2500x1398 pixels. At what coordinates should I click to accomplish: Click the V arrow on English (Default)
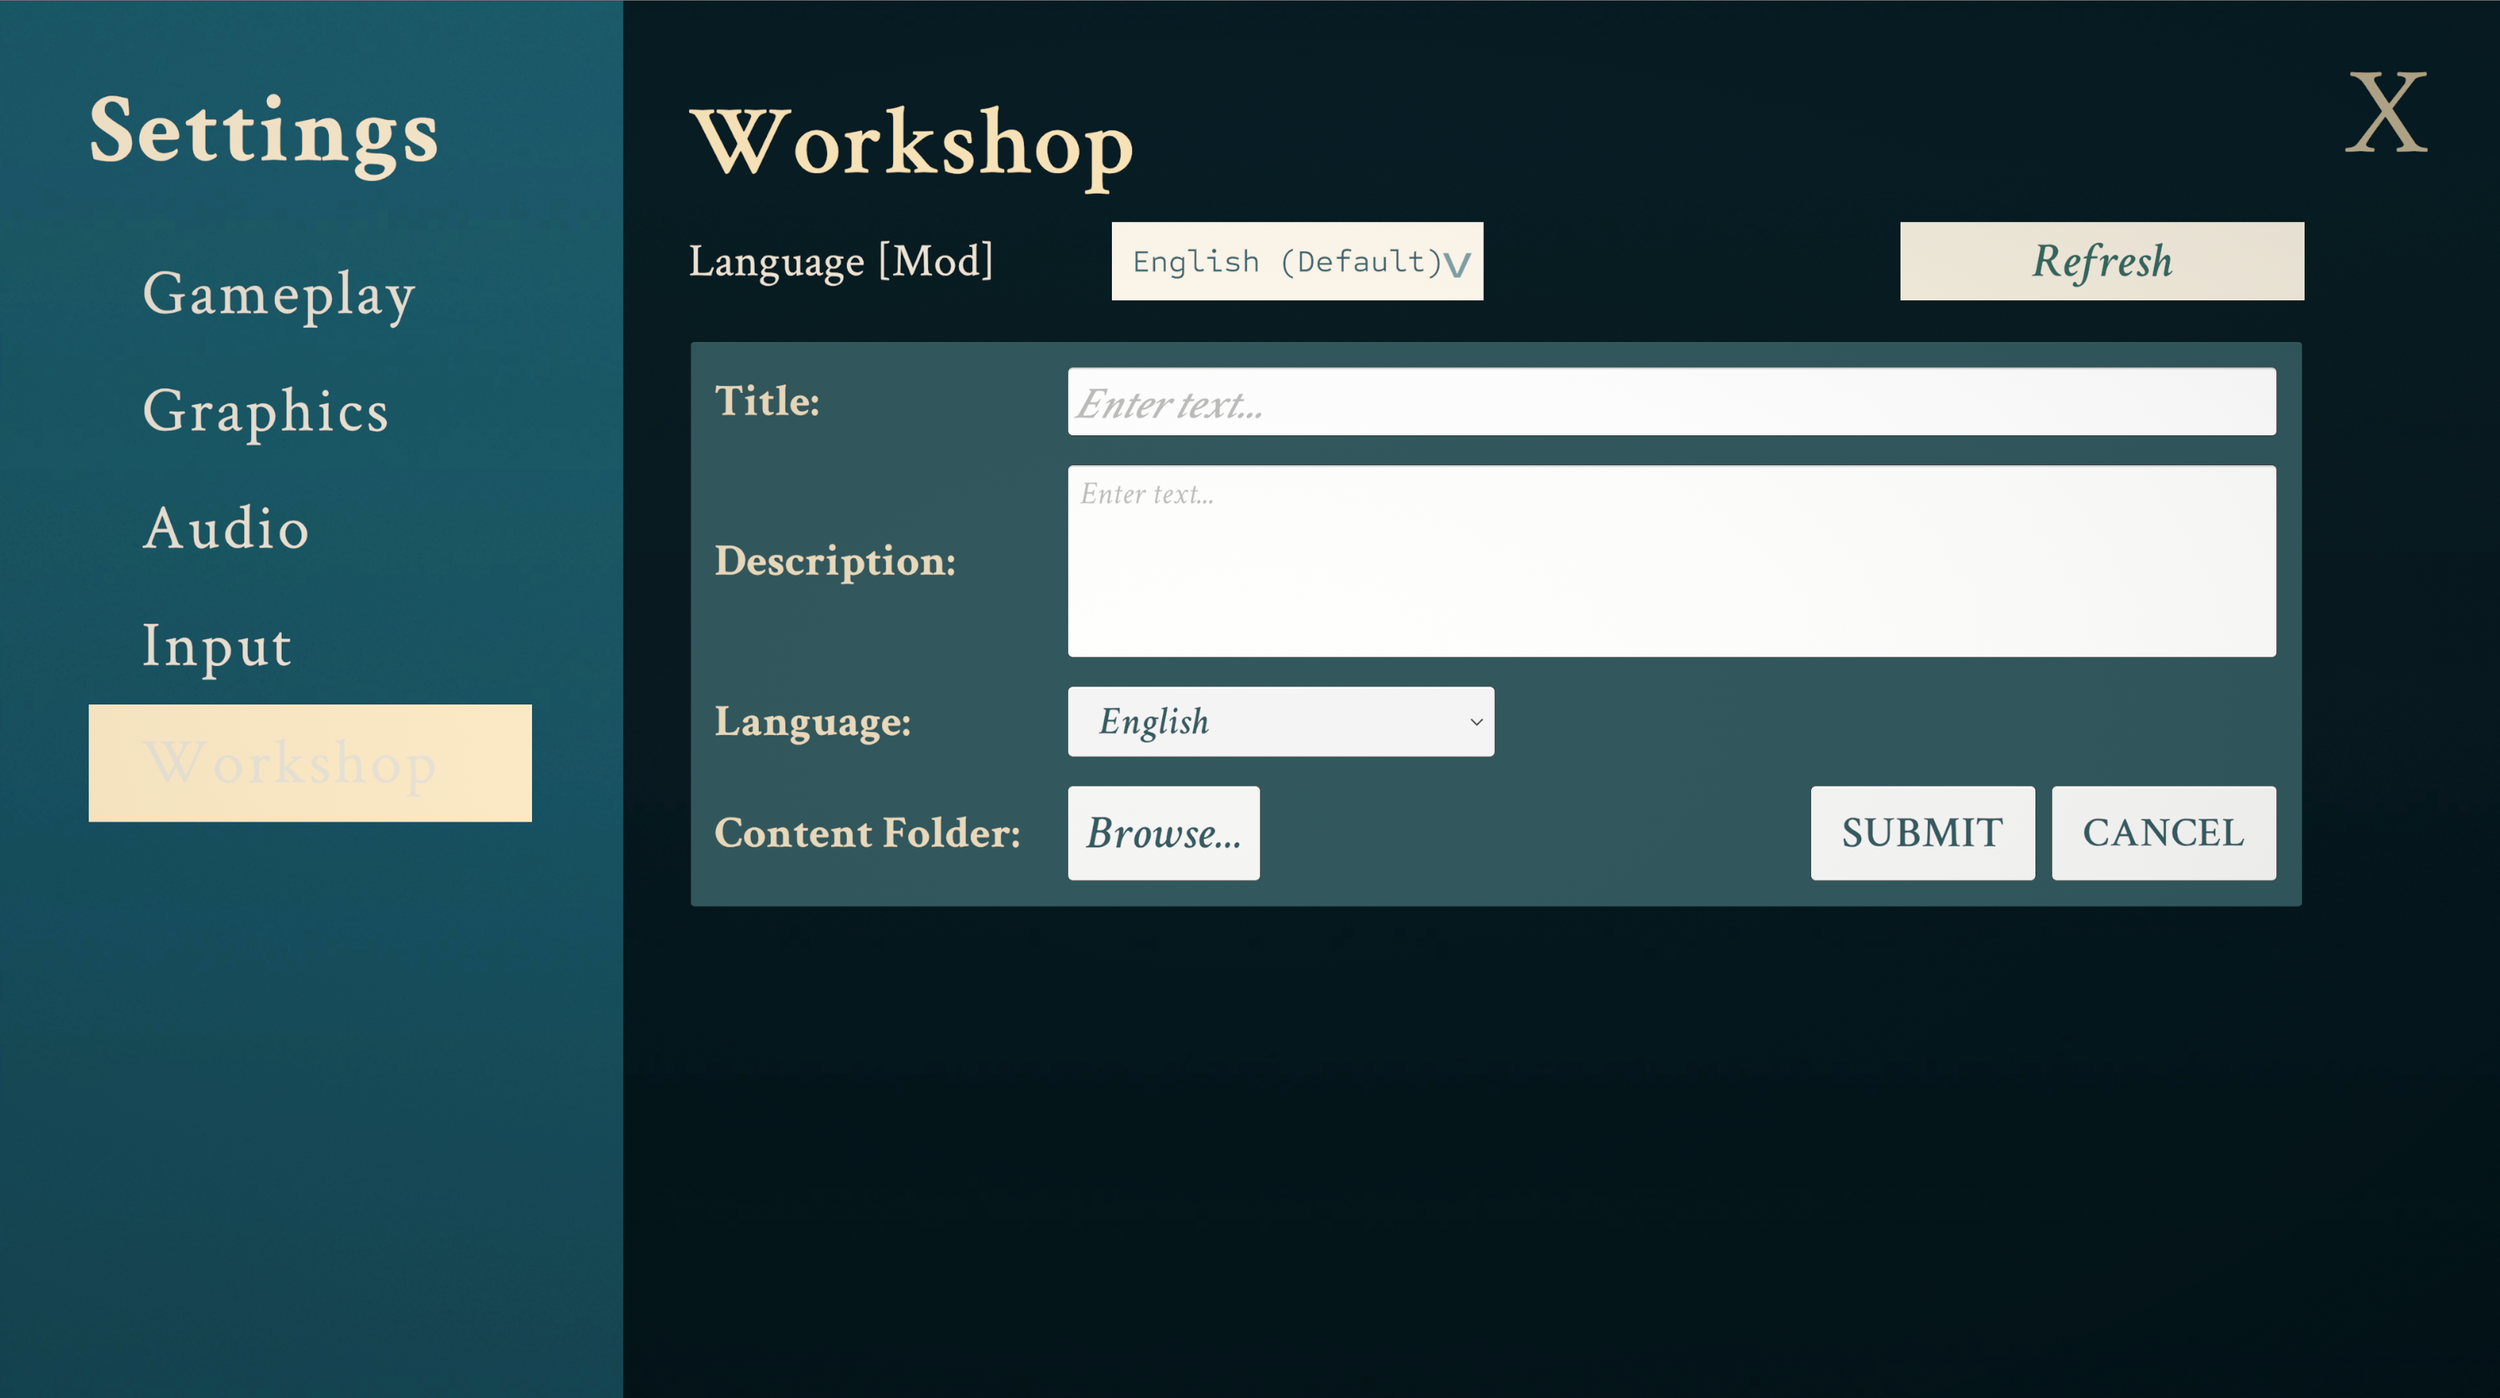[1457, 264]
